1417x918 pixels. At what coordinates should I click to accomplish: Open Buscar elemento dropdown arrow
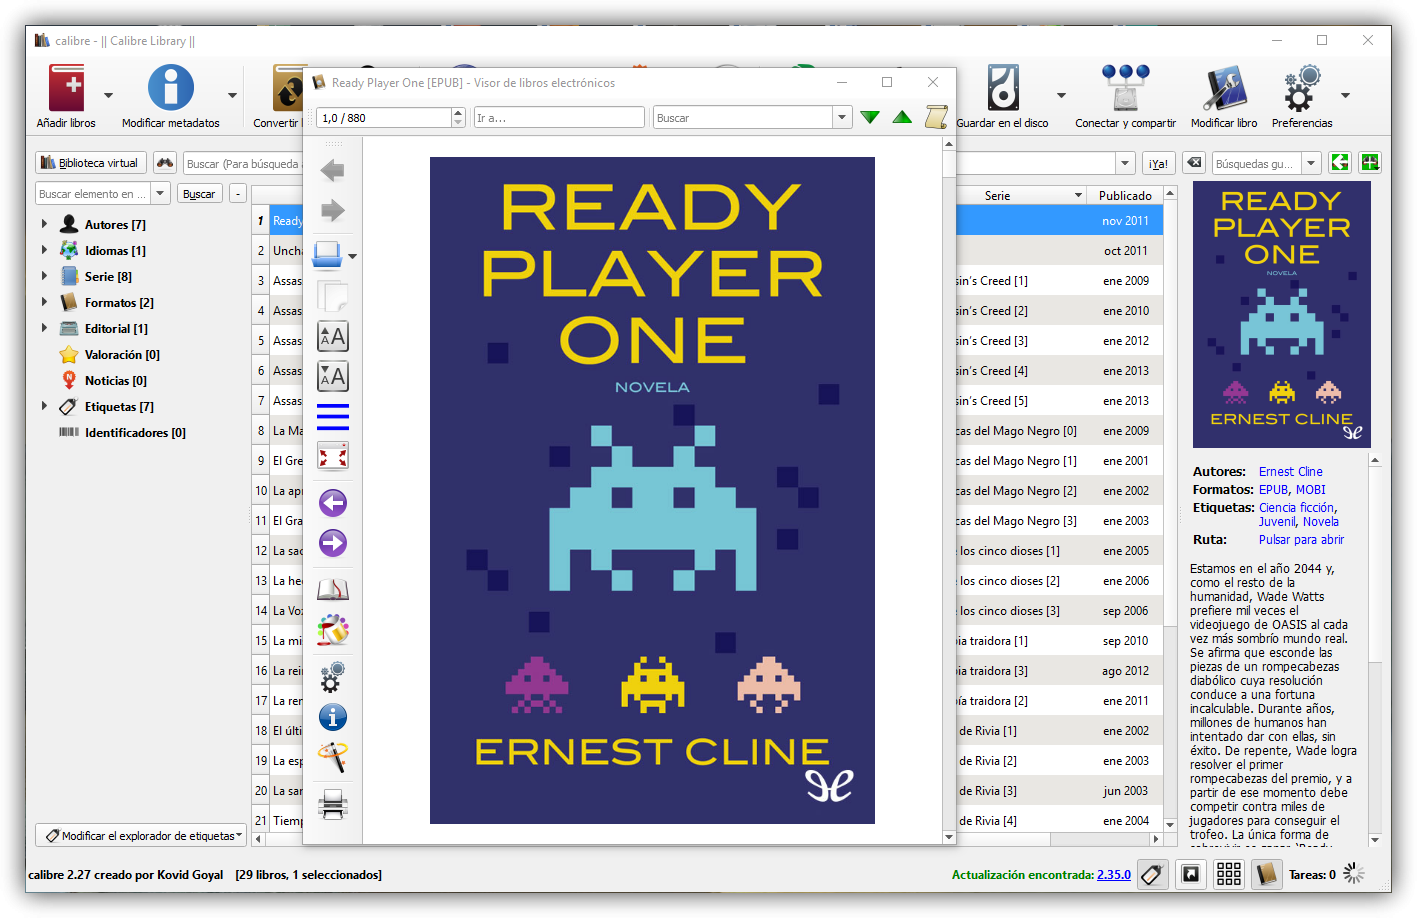point(160,193)
